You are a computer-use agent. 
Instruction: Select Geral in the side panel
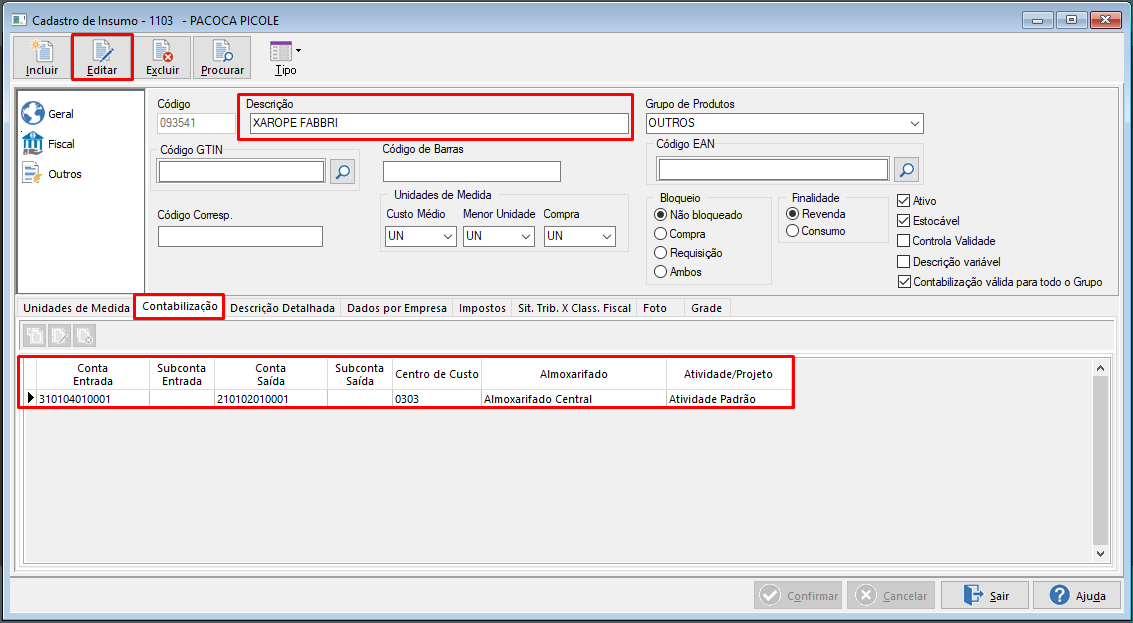pyautogui.click(x=48, y=113)
